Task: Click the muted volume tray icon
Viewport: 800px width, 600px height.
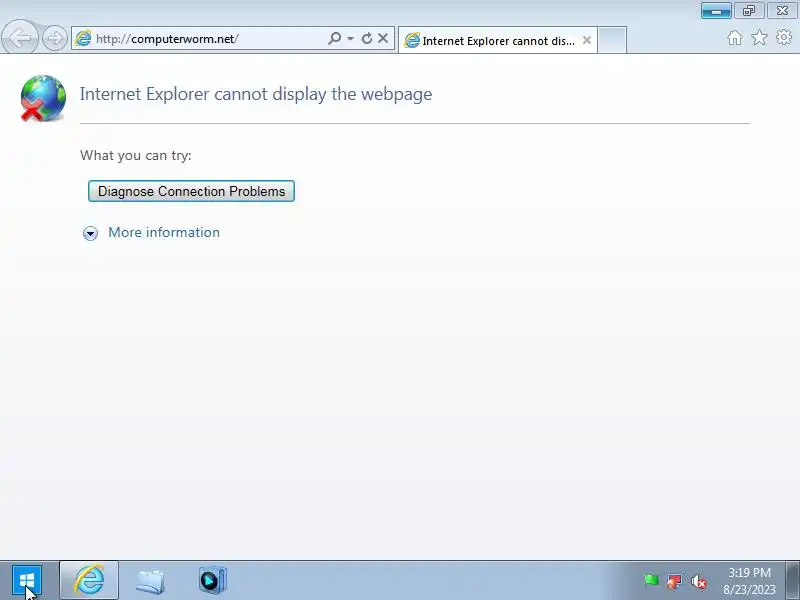Action: click(698, 581)
